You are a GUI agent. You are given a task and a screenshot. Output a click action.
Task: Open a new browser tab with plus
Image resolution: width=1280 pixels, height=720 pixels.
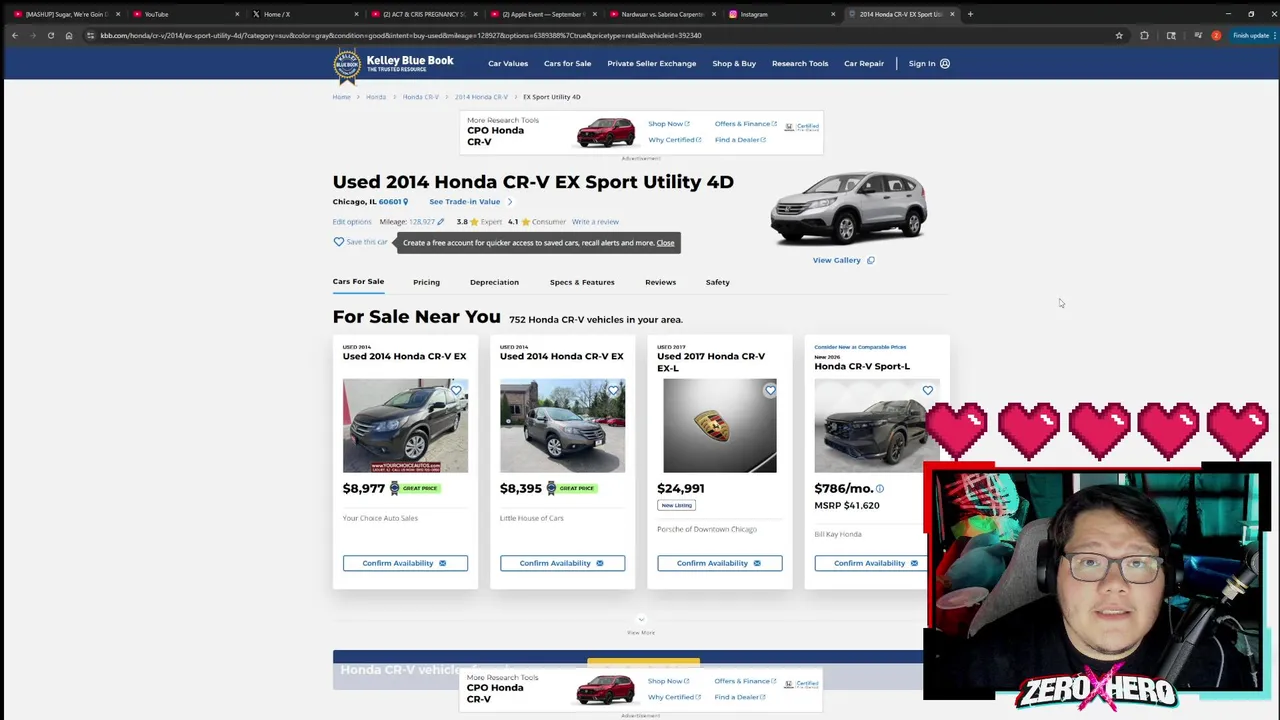click(x=970, y=14)
